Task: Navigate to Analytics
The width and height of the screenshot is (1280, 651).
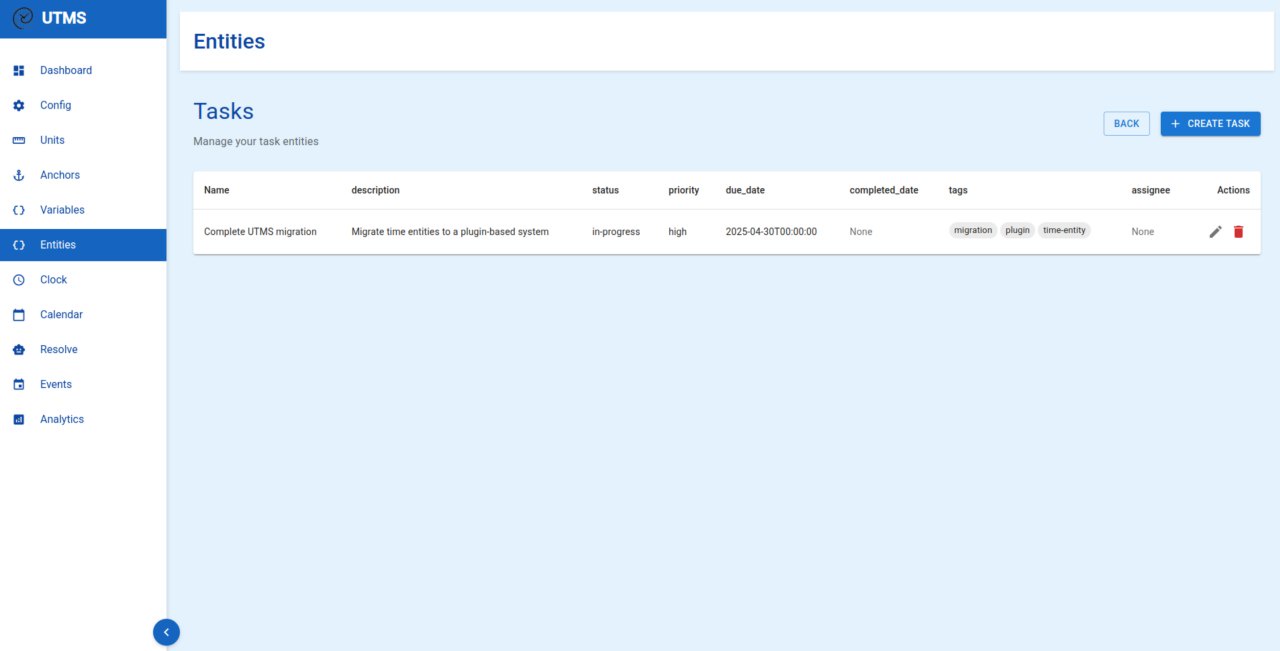Action: 62,420
